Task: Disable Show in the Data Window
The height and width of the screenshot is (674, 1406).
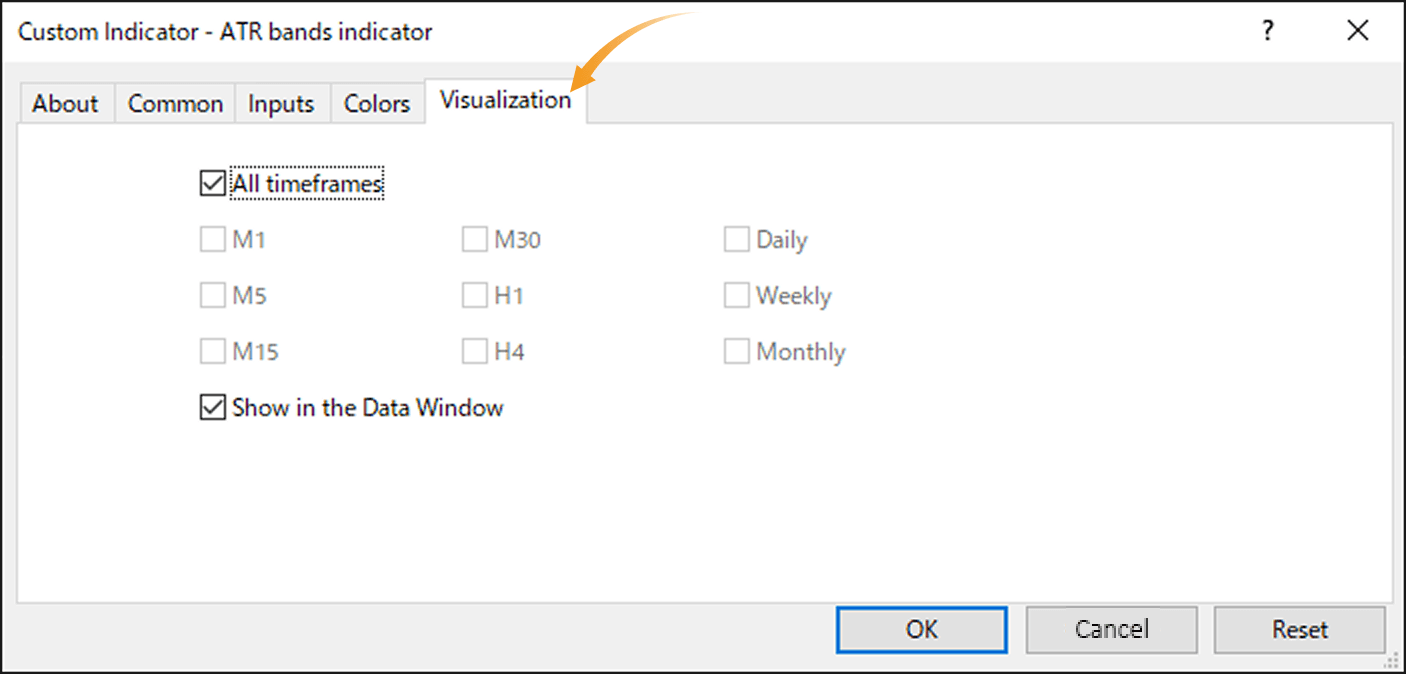Action: (212, 407)
